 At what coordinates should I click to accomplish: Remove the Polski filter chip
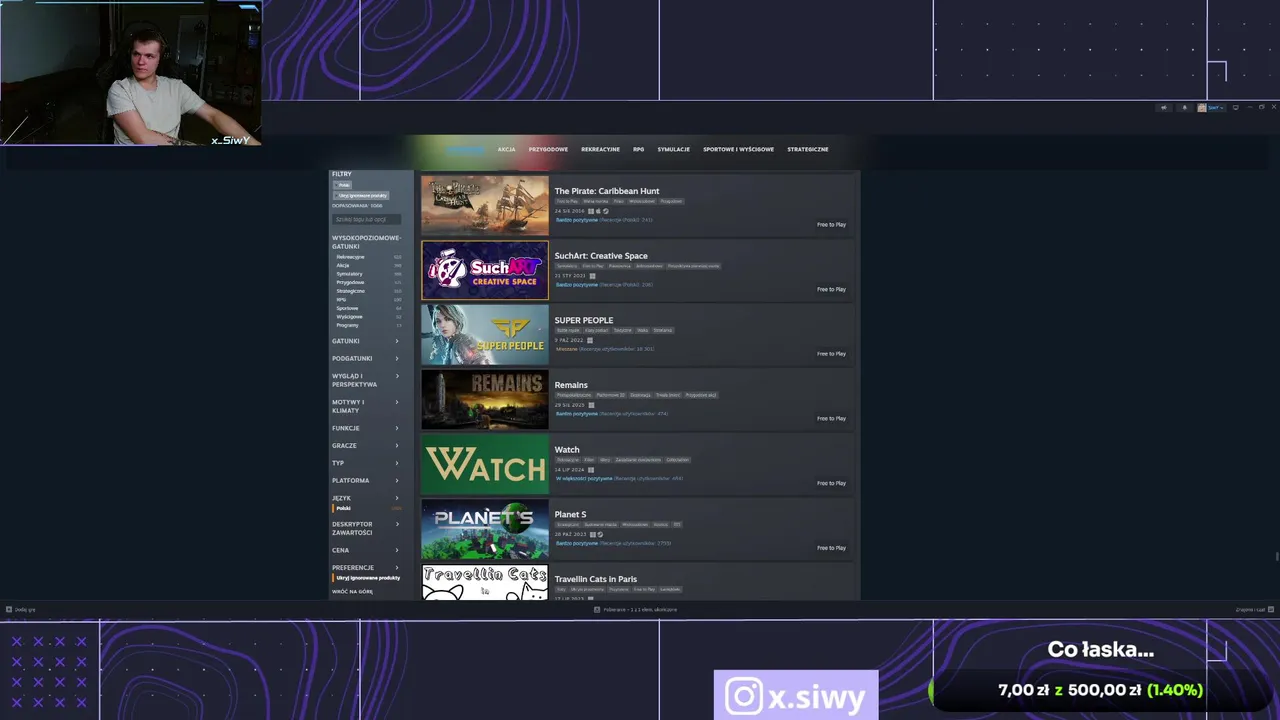pyautogui.click(x=343, y=185)
